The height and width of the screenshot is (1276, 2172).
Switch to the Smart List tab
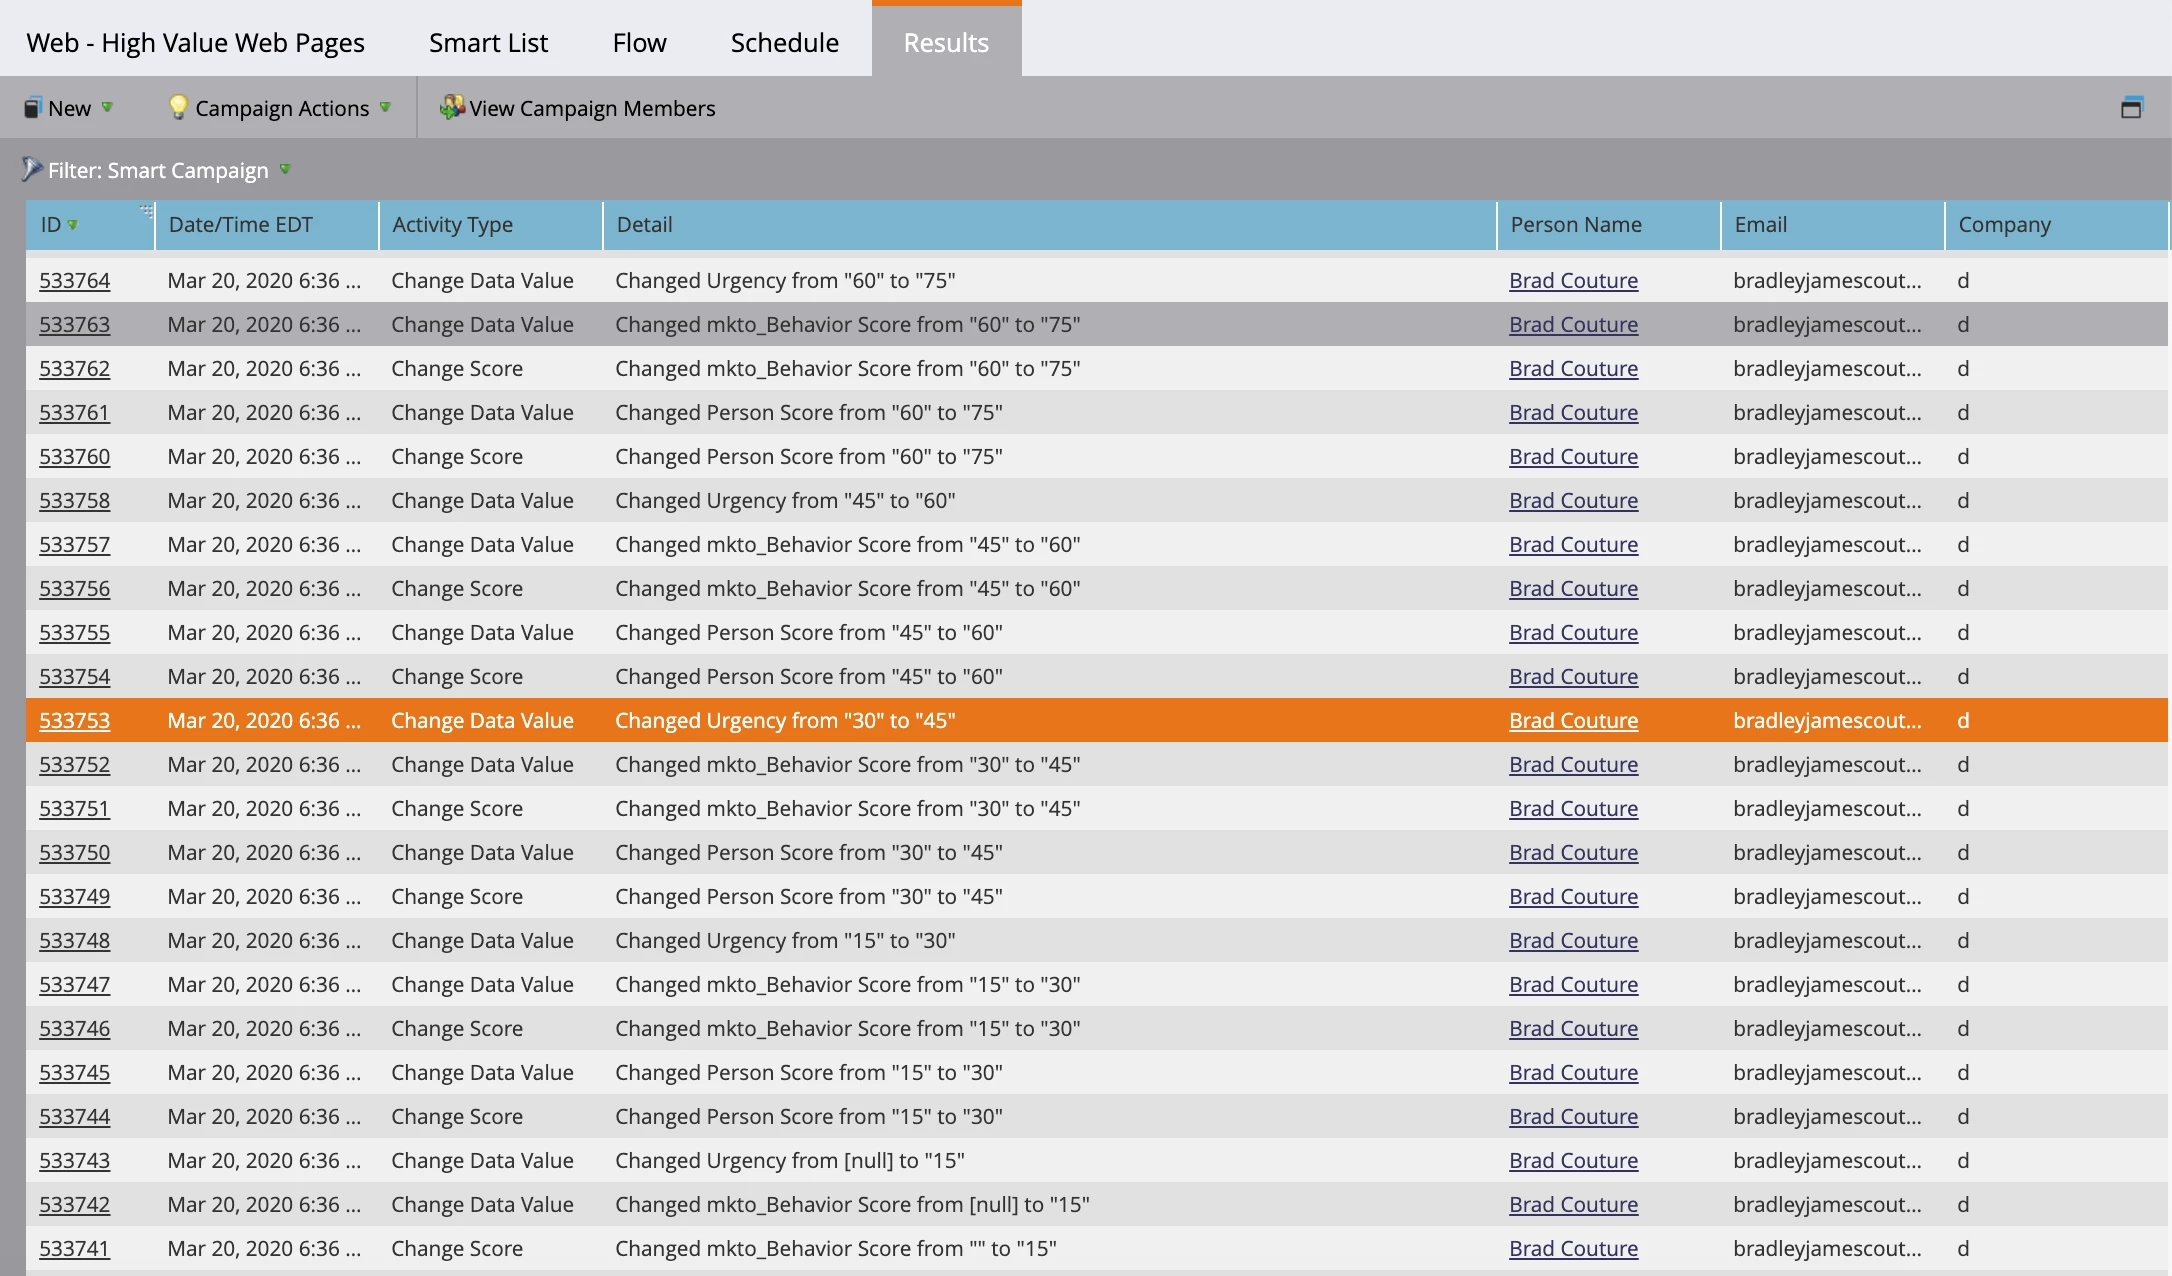pos(488,43)
